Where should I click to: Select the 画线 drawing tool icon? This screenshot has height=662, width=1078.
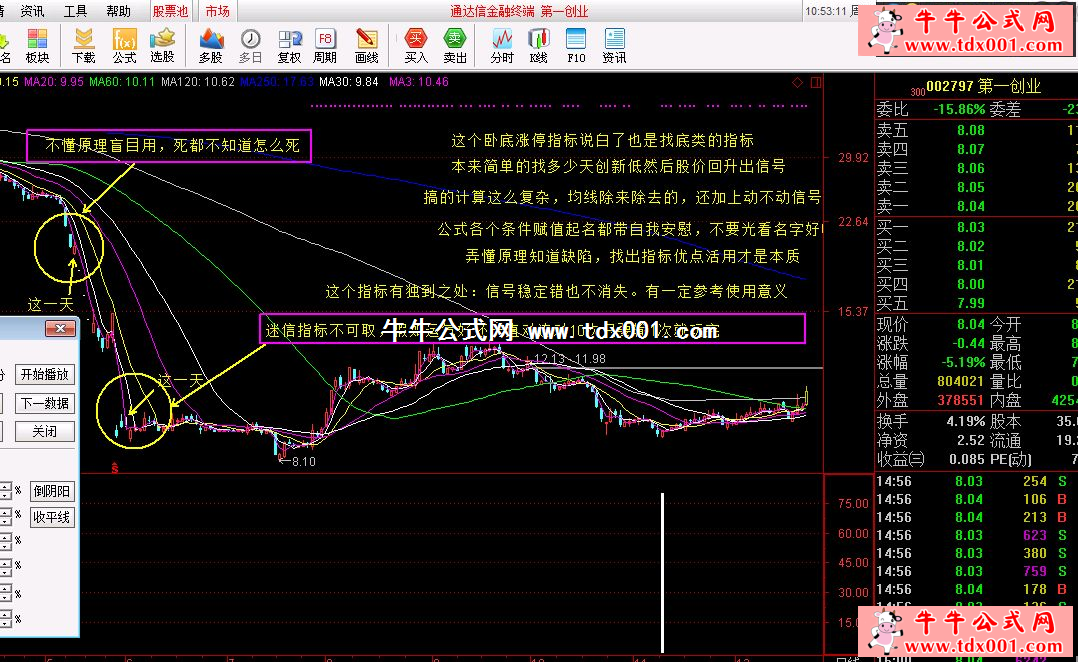click(x=366, y=46)
